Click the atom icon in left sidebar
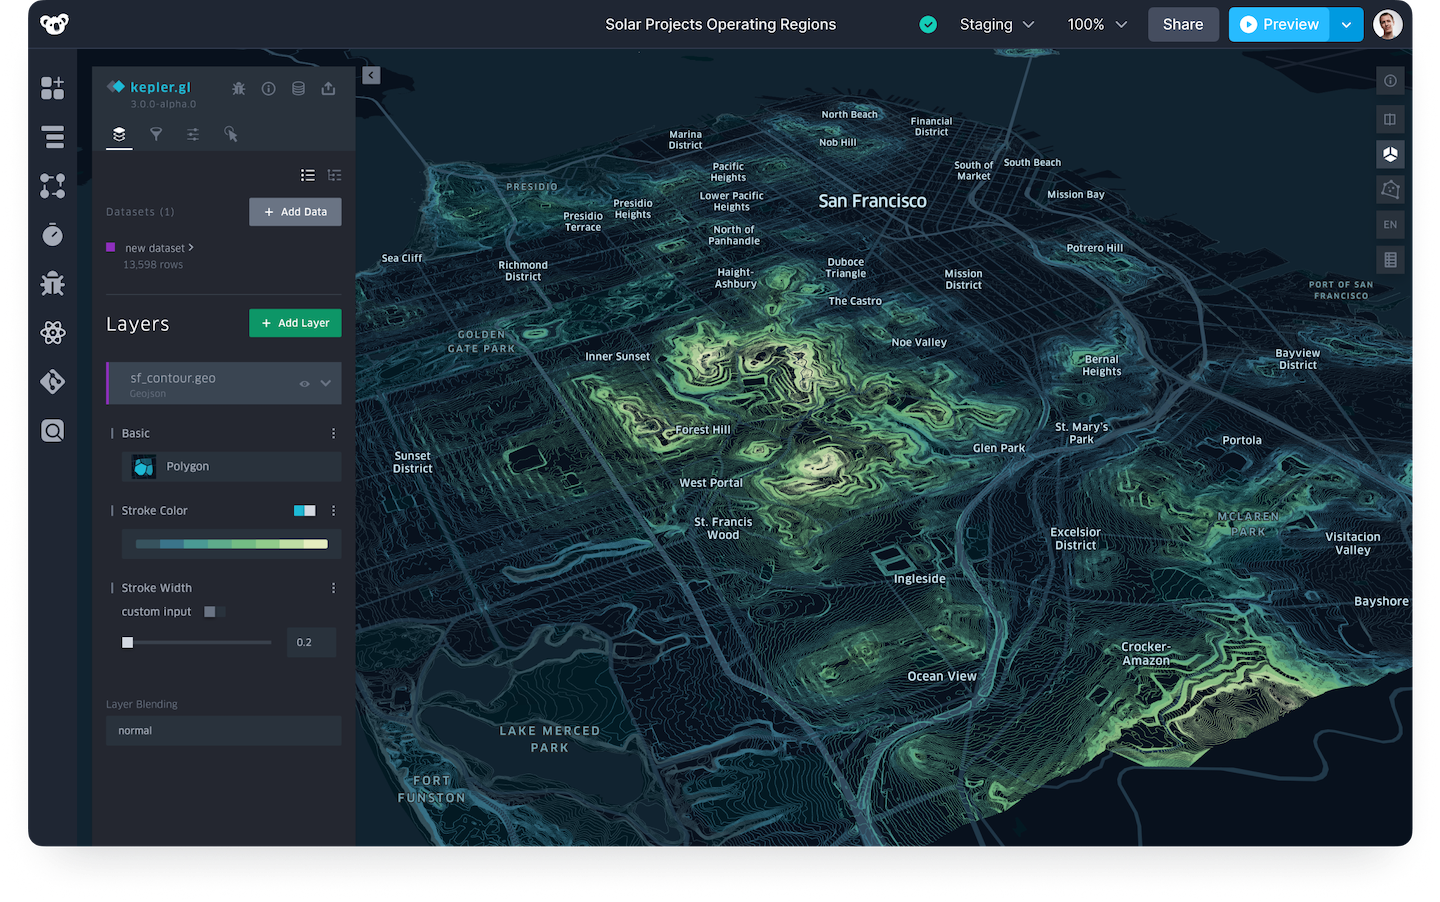Image resolution: width=1440 pixels, height=902 pixels. pyautogui.click(x=53, y=333)
